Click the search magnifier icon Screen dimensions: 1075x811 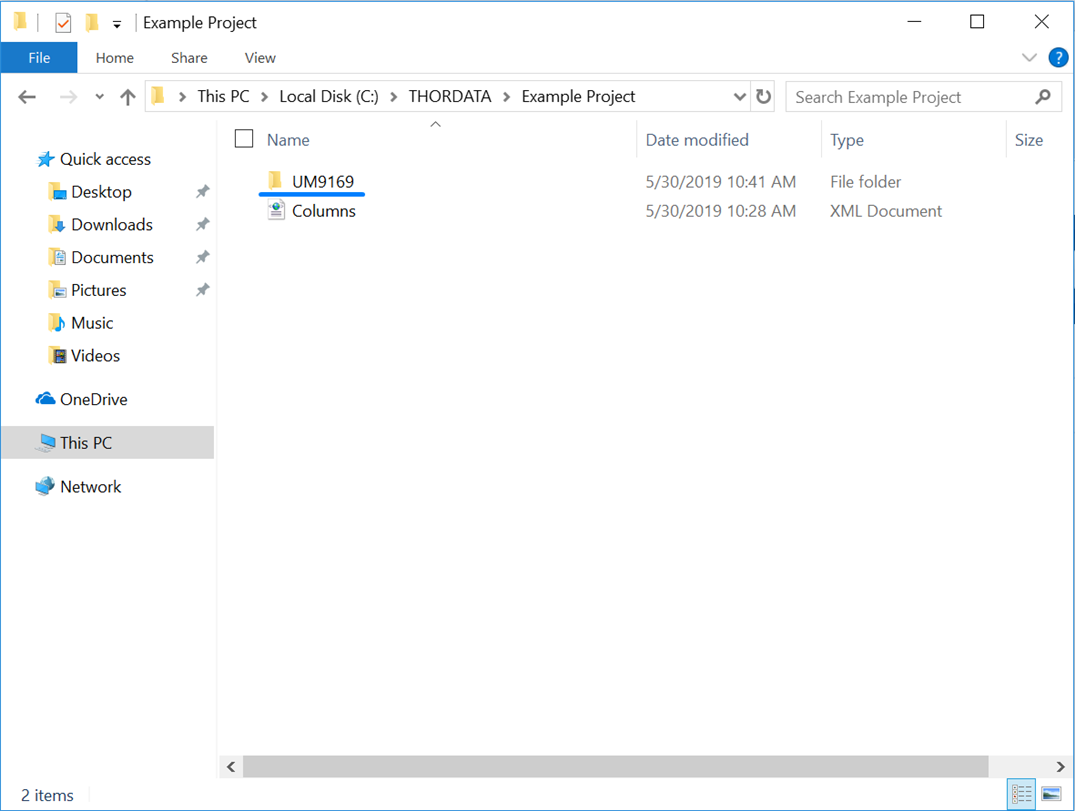(1043, 97)
